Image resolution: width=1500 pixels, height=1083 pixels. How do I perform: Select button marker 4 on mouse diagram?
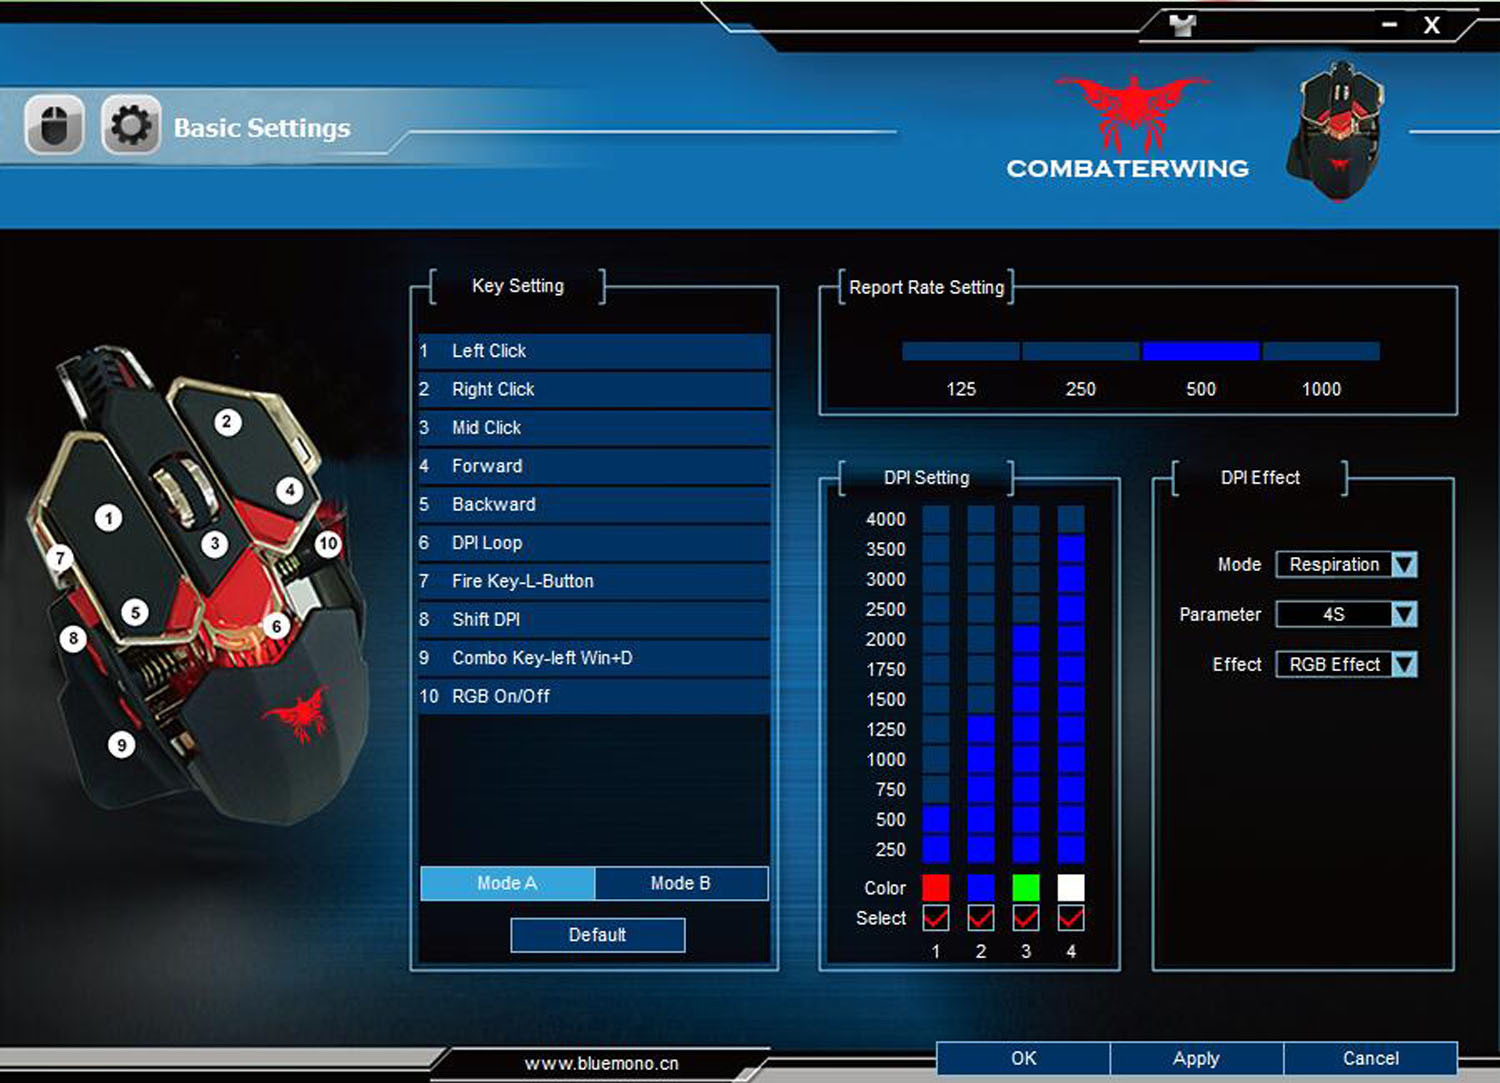(290, 490)
